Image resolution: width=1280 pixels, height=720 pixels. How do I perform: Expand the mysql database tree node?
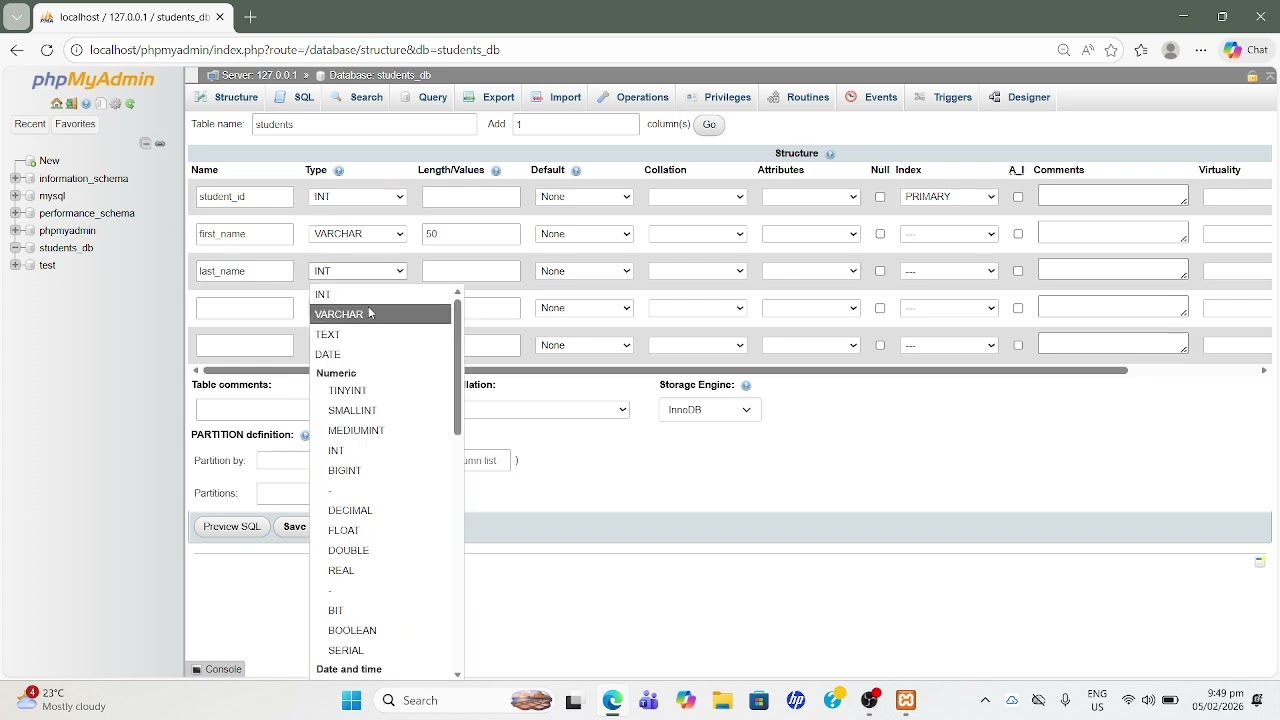click(16, 196)
